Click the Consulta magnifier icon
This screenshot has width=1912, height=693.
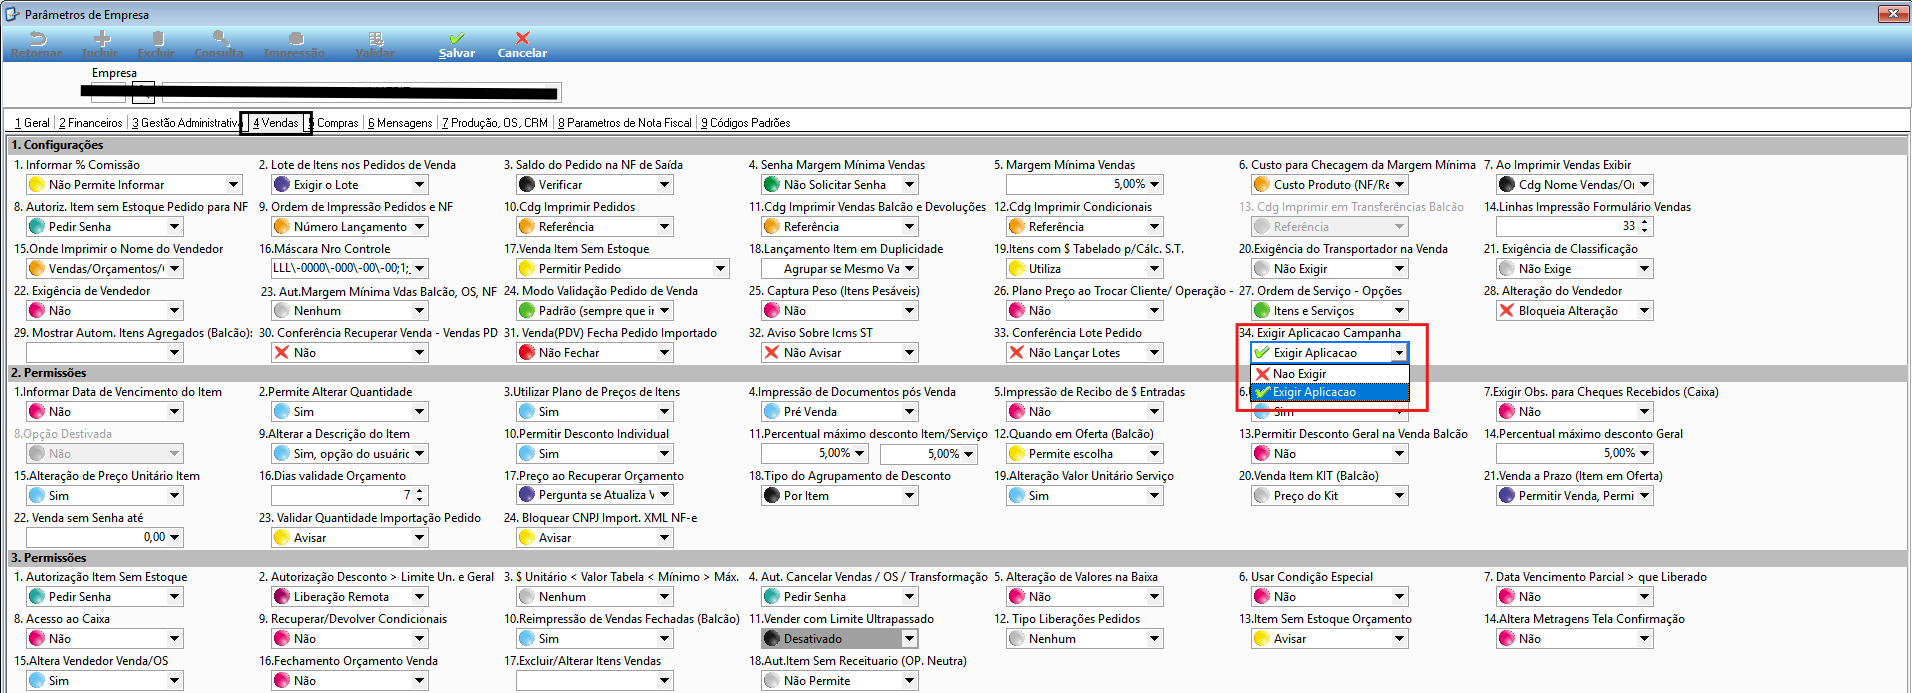(220, 38)
